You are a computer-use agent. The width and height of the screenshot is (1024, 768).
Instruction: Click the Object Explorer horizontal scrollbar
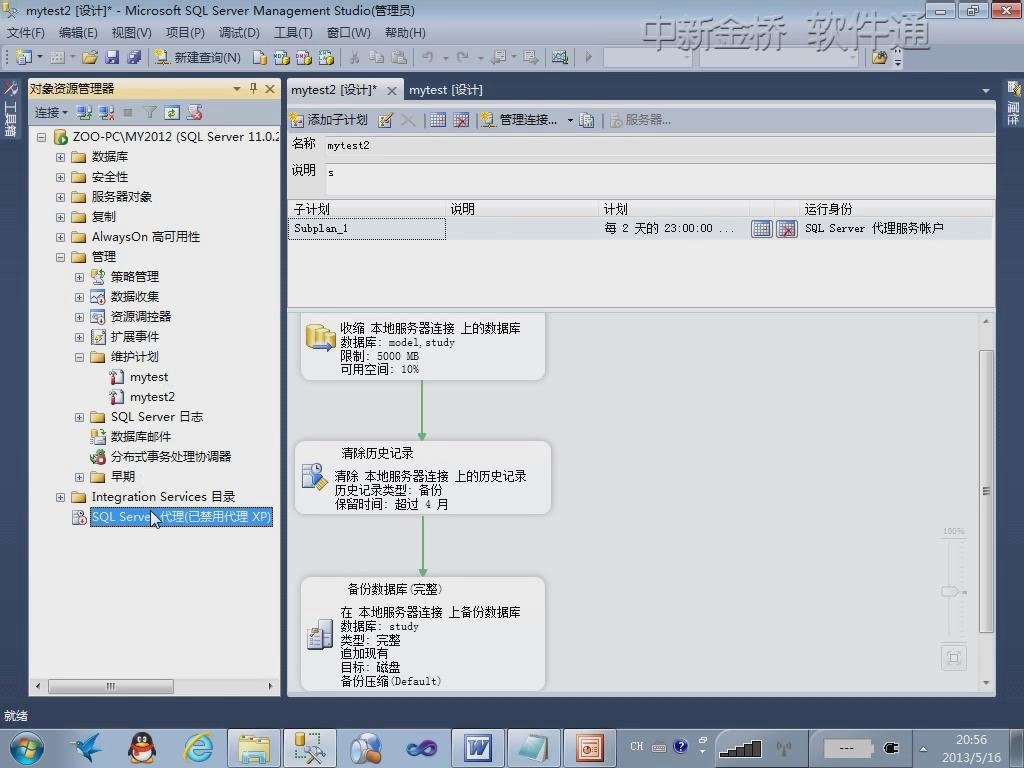(111, 686)
